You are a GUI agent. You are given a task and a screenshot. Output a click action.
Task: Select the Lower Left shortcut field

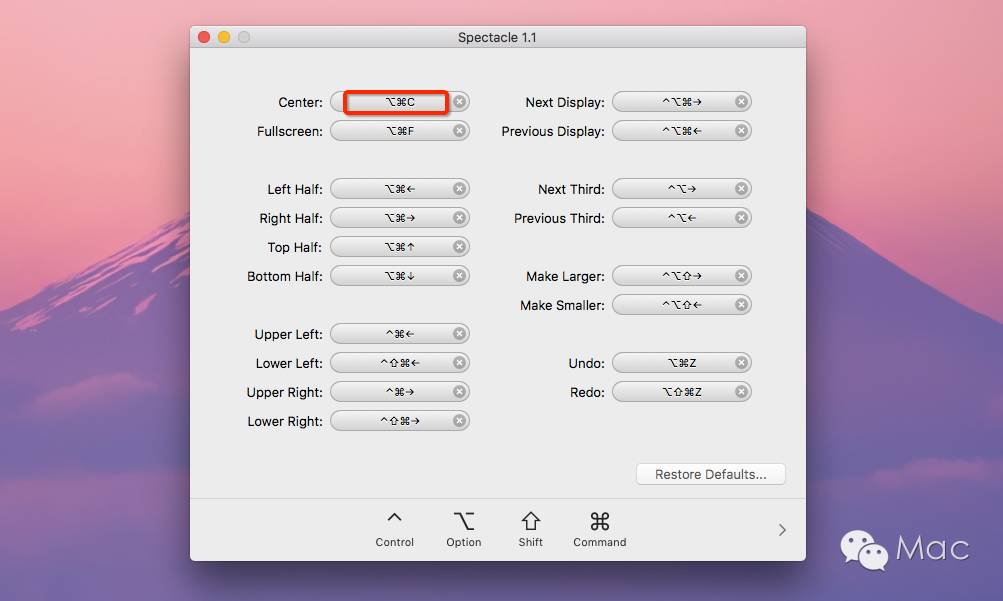pyautogui.click(x=400, y=363)
